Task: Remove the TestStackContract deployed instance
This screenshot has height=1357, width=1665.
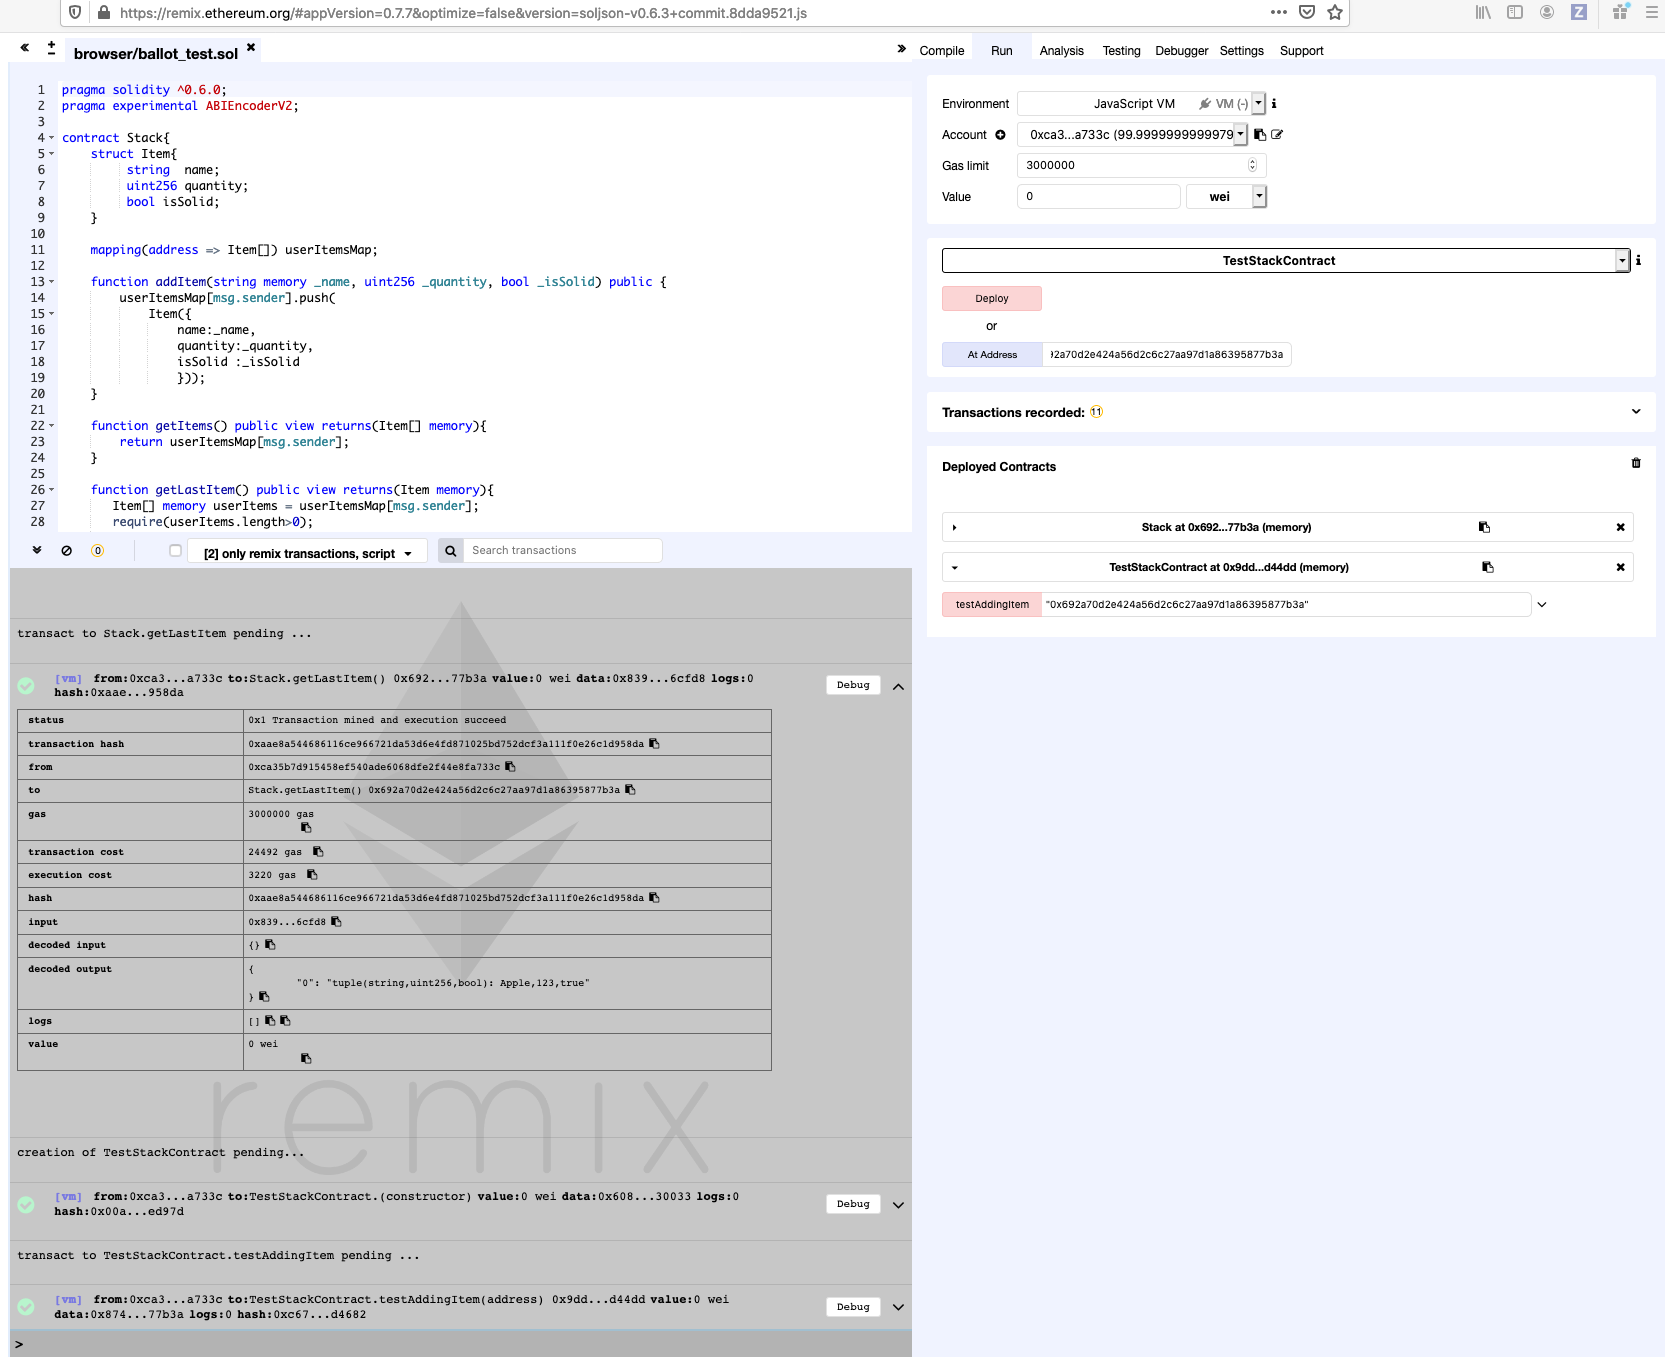Action: (1621, 568)
